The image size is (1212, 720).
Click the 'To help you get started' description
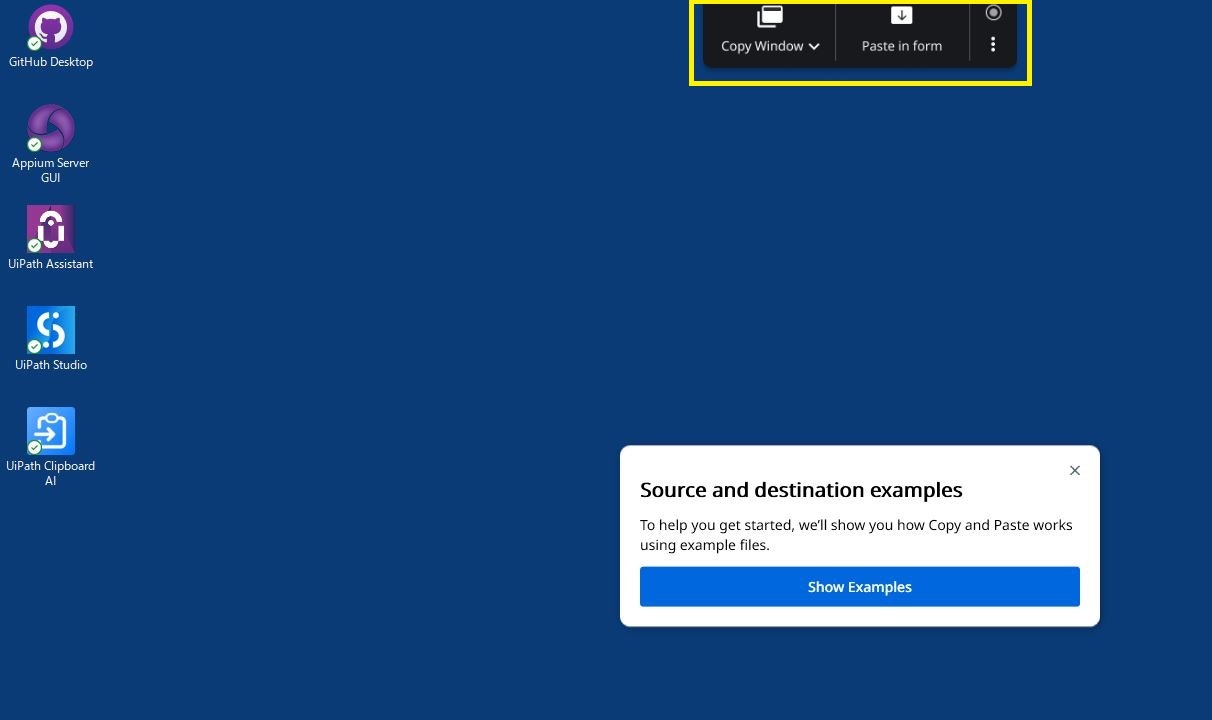(x=856, y=535)
